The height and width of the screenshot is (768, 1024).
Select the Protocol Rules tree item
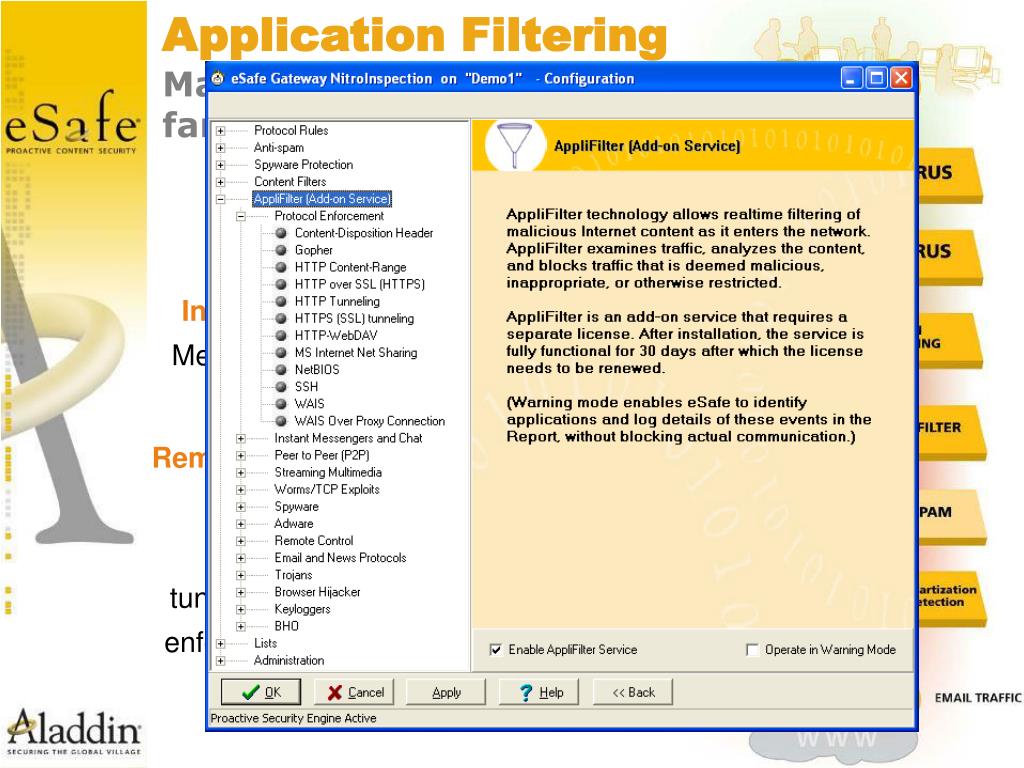pyautogui.click(x=291, y=131)
